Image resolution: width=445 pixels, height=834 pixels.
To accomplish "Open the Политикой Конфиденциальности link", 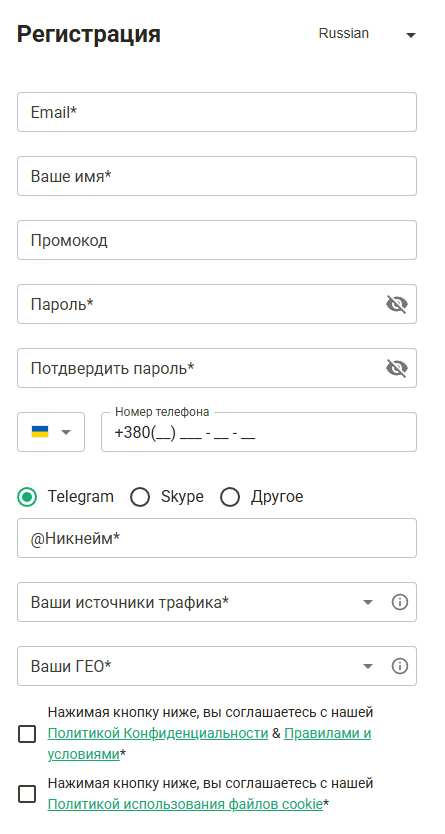I will (158, 733).
